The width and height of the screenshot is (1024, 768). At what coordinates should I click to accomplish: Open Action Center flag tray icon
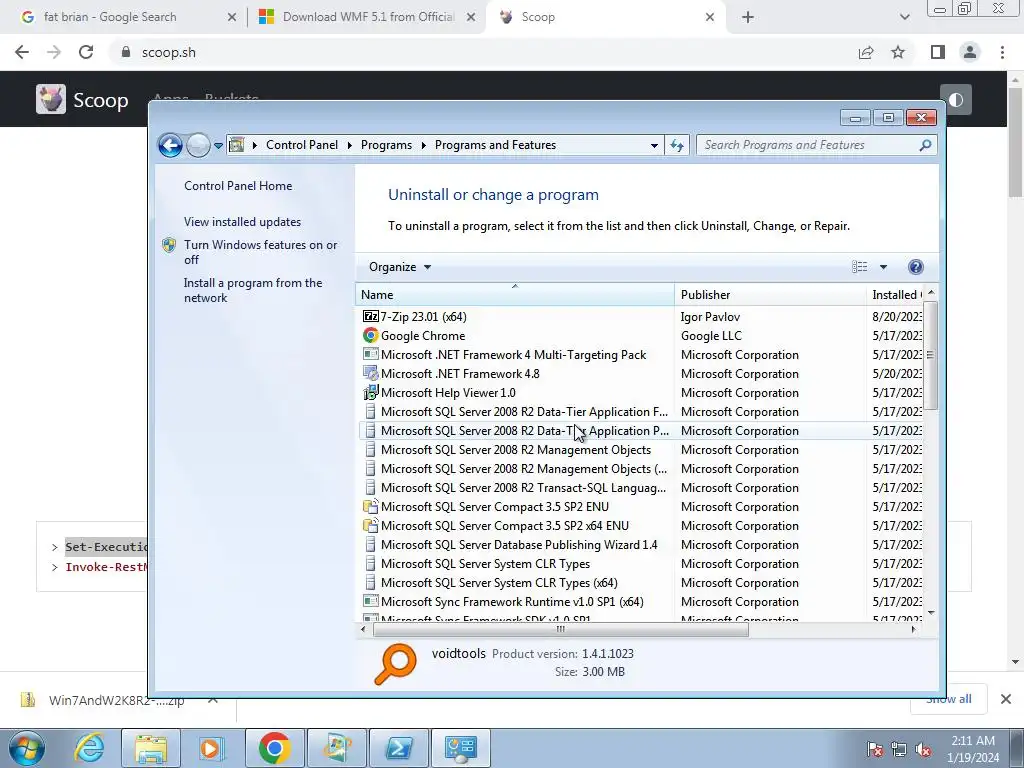[874, 750]
